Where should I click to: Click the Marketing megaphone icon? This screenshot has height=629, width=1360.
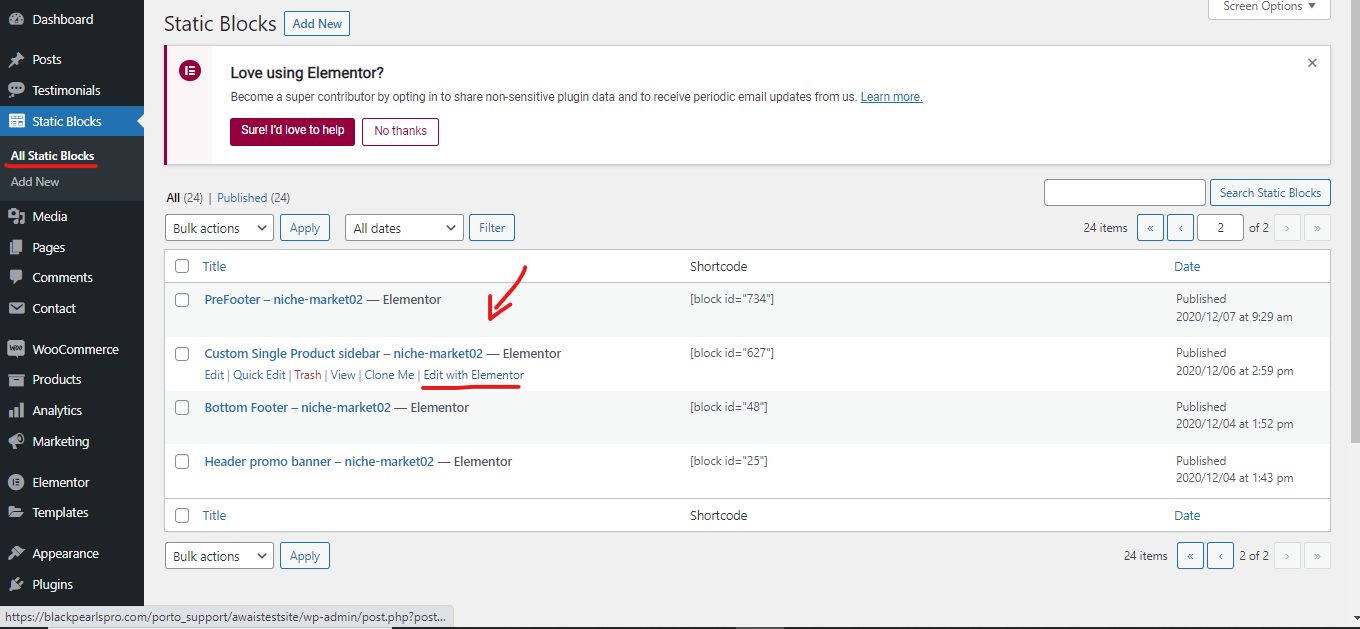click(16, 441)
